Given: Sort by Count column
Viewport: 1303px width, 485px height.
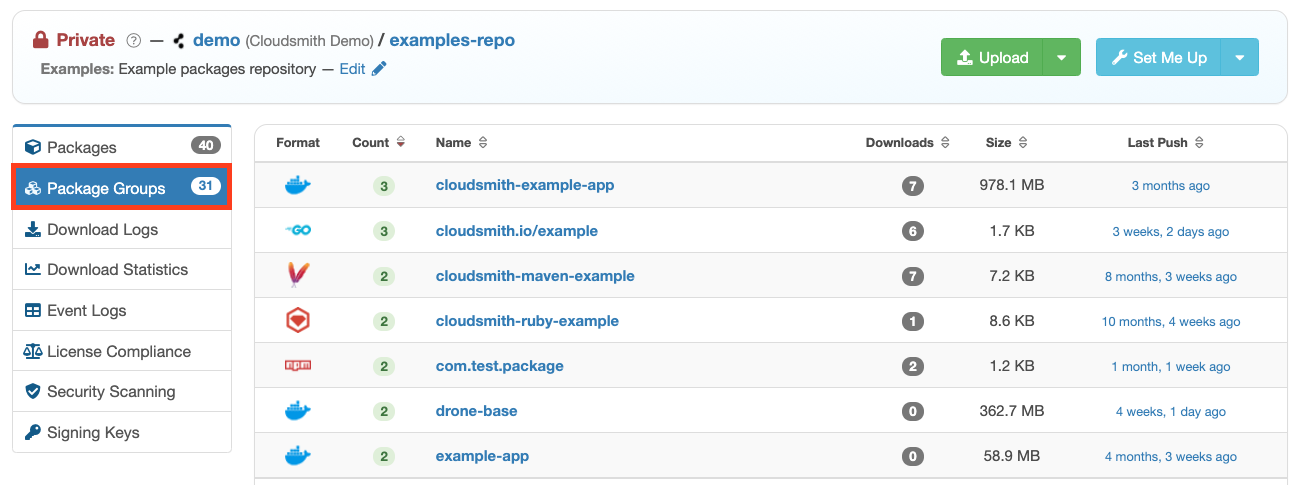Looking at the screenshot, I should pos(379,143).
